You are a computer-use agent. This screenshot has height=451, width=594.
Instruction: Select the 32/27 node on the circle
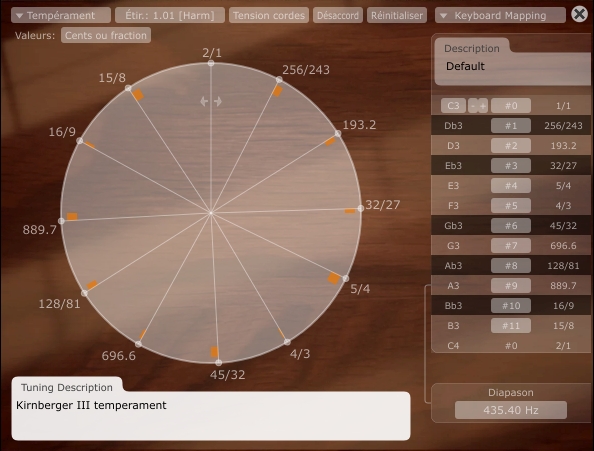[360, 208]
